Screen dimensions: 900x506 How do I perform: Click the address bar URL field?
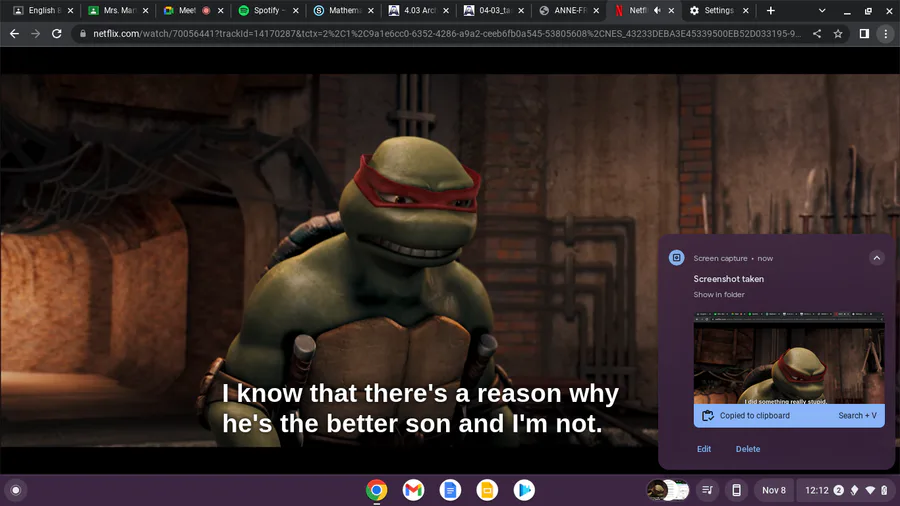(447, 34)
